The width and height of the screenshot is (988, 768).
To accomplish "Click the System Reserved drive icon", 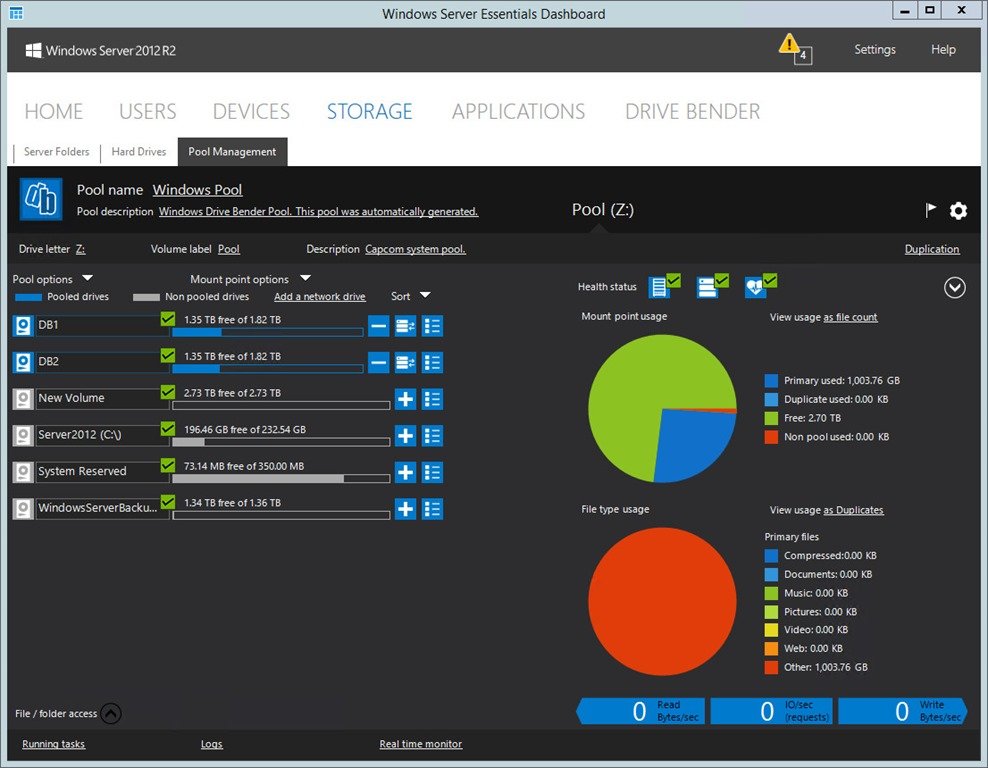I will click(23, 472).
